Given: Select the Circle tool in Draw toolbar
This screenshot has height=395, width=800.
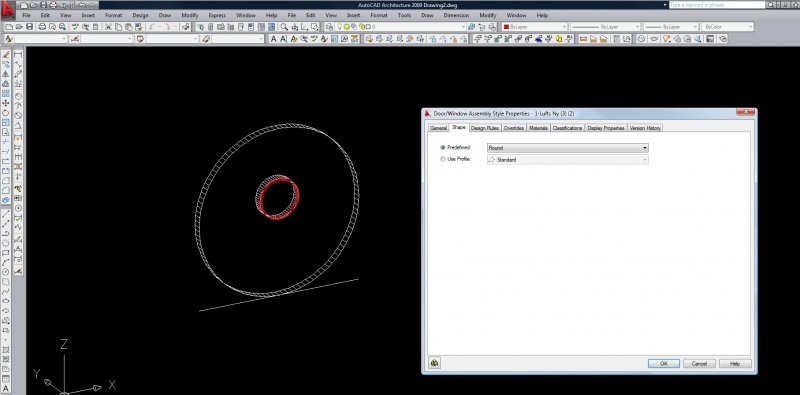Looking at the screenshot, I should coord(6,271).
